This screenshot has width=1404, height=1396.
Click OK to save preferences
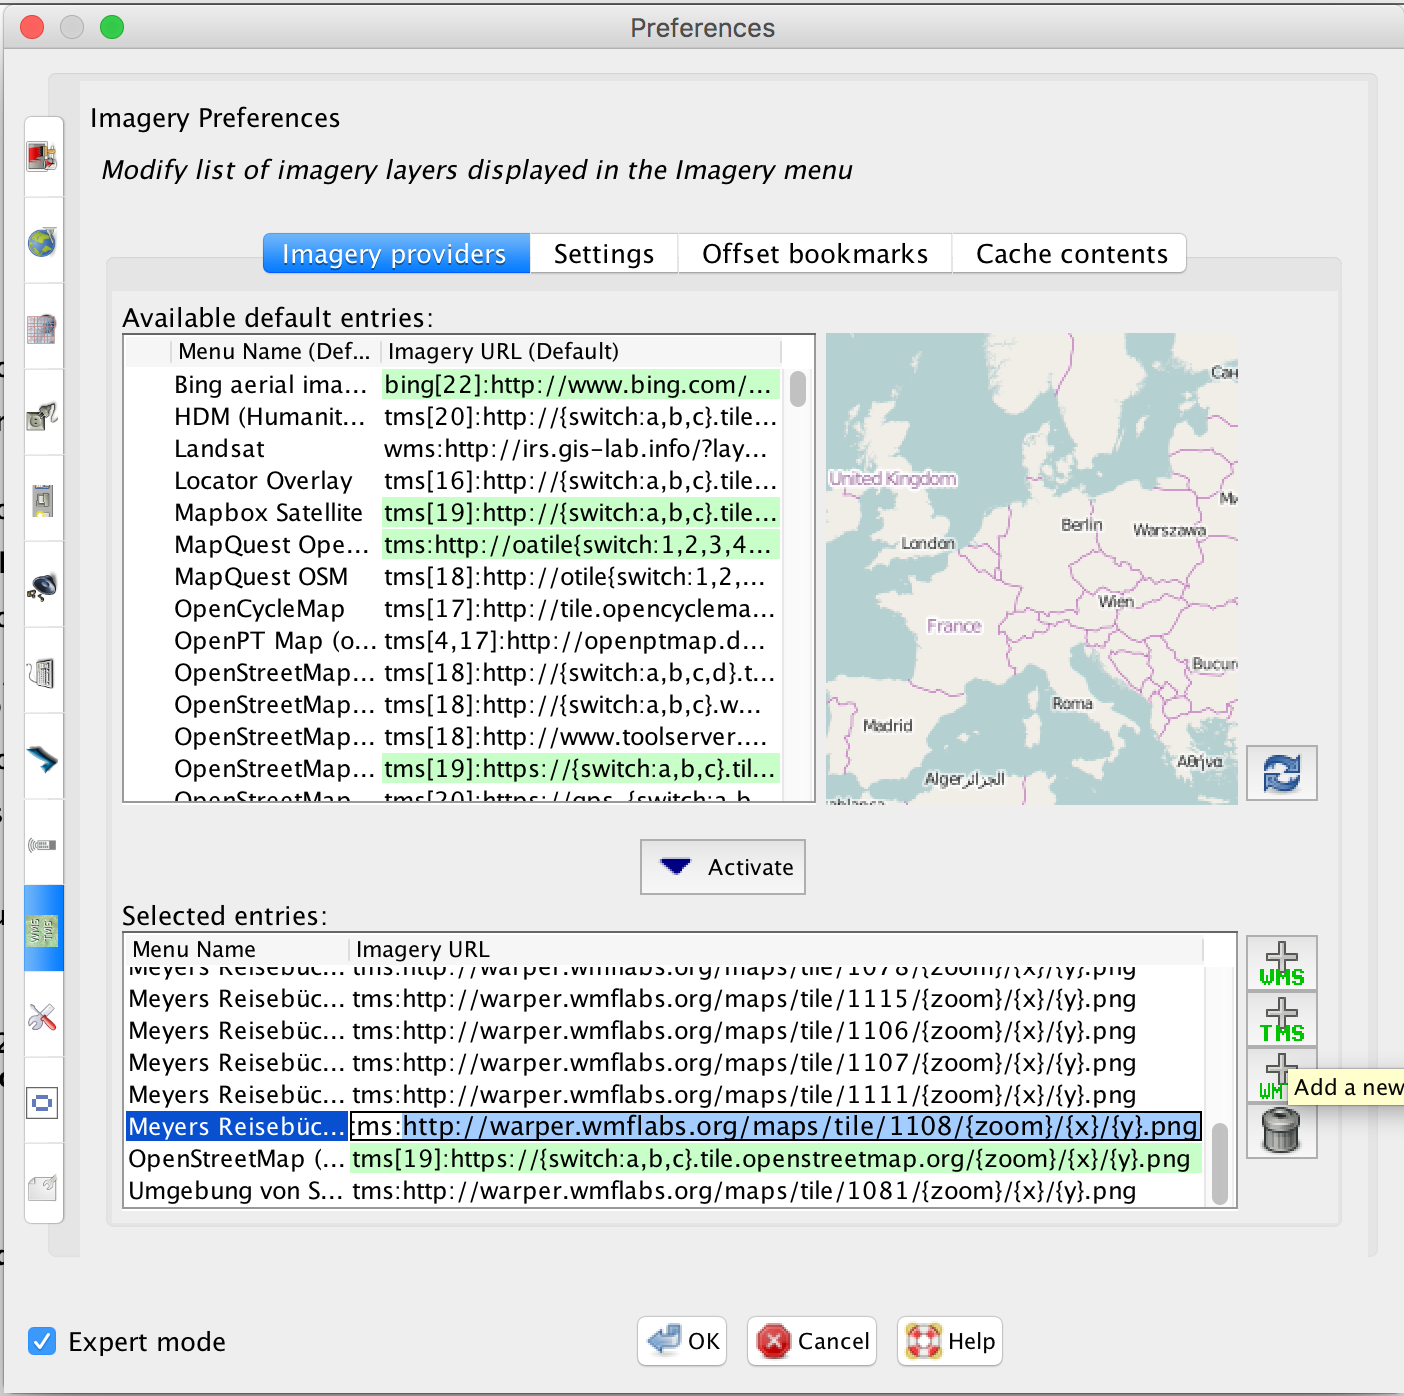click(x=685, y=1341)
